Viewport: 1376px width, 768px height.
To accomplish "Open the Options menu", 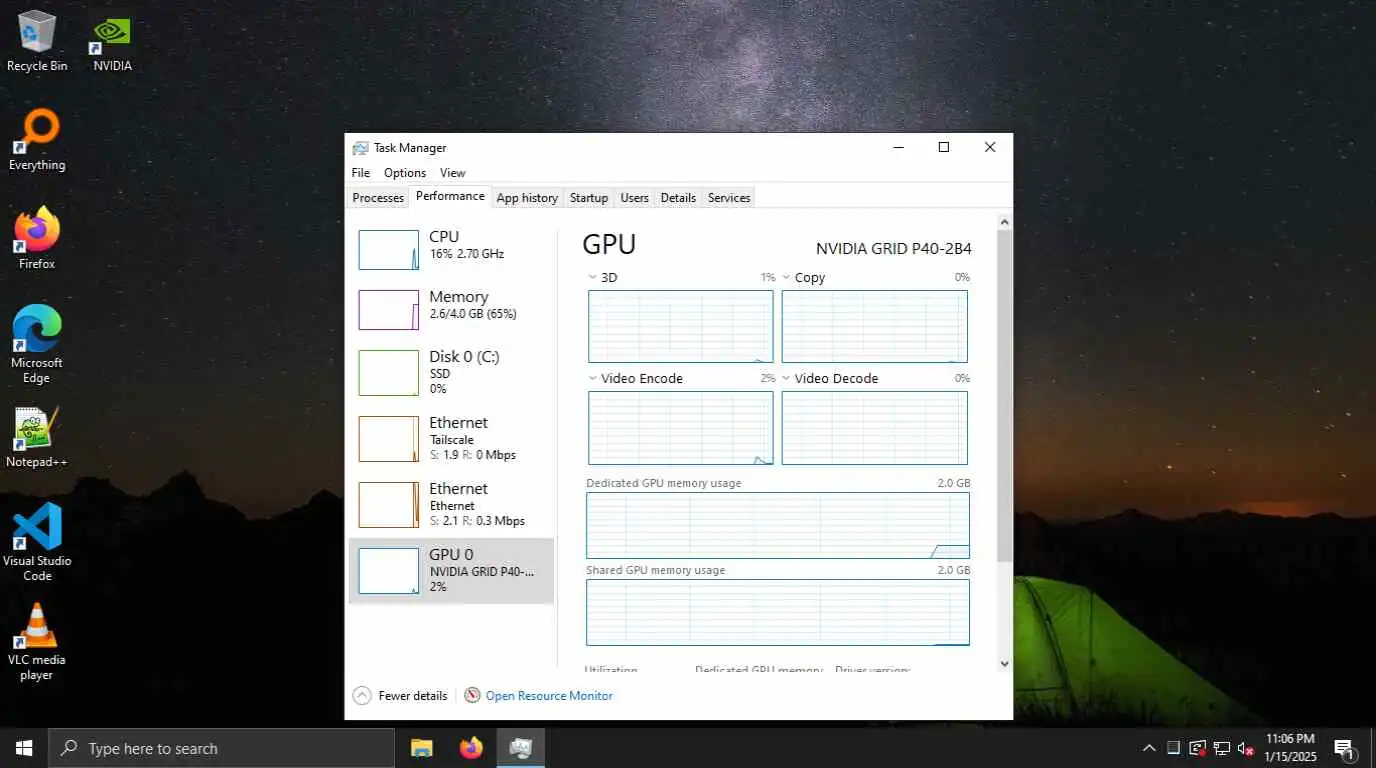I will [405, 173].
